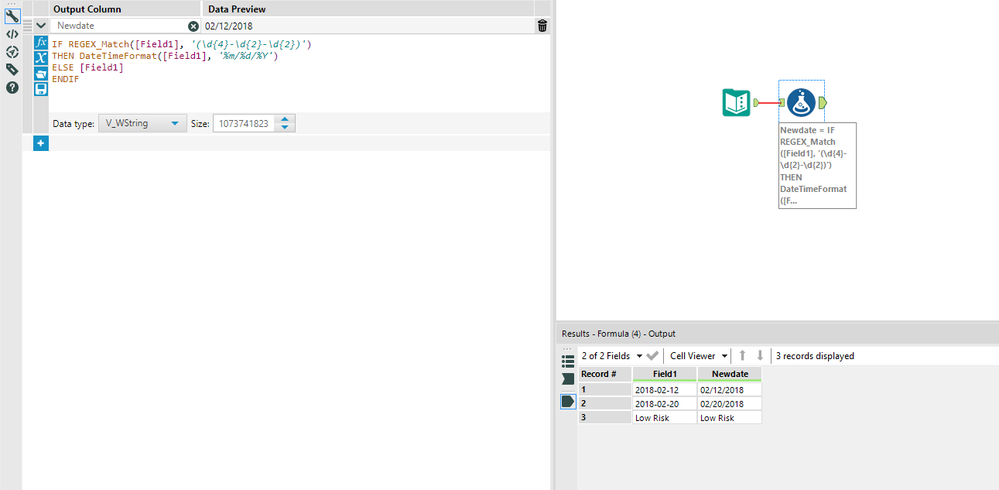Select cell 02/12/2018 in results Newdate column
Screen dimensions: 999x490
coord(729,389)
